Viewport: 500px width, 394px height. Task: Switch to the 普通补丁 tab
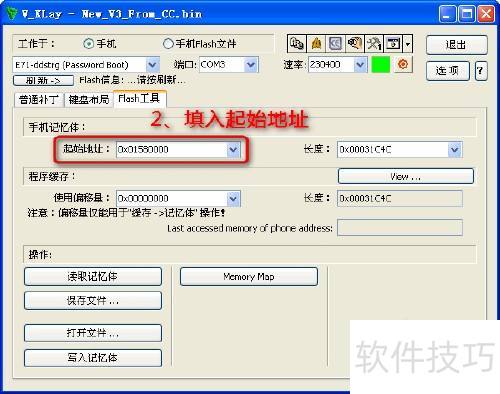click(39, 100)
